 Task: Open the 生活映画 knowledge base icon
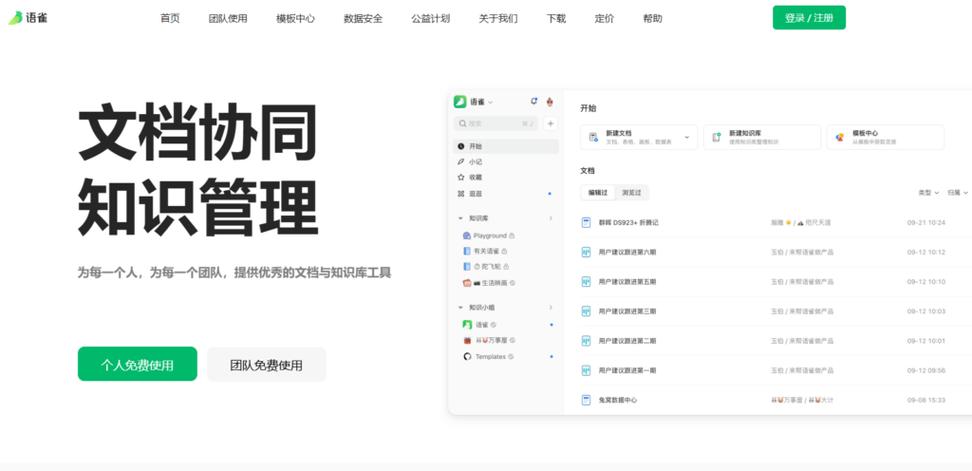pos(467,283)
